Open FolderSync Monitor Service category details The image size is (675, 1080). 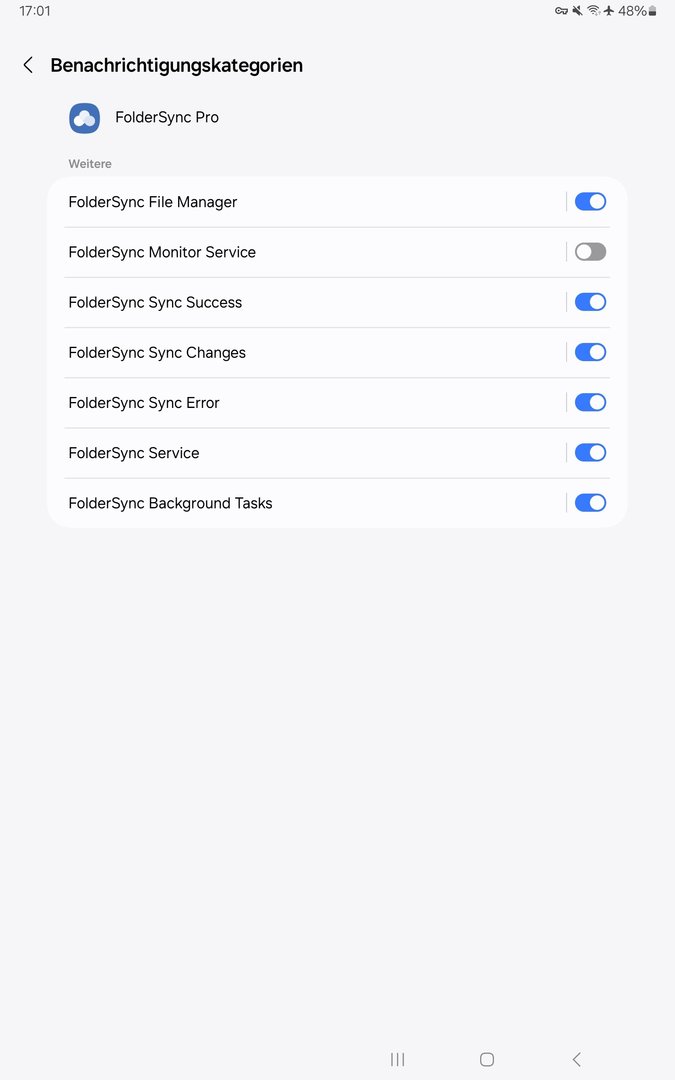coord(162,252)
